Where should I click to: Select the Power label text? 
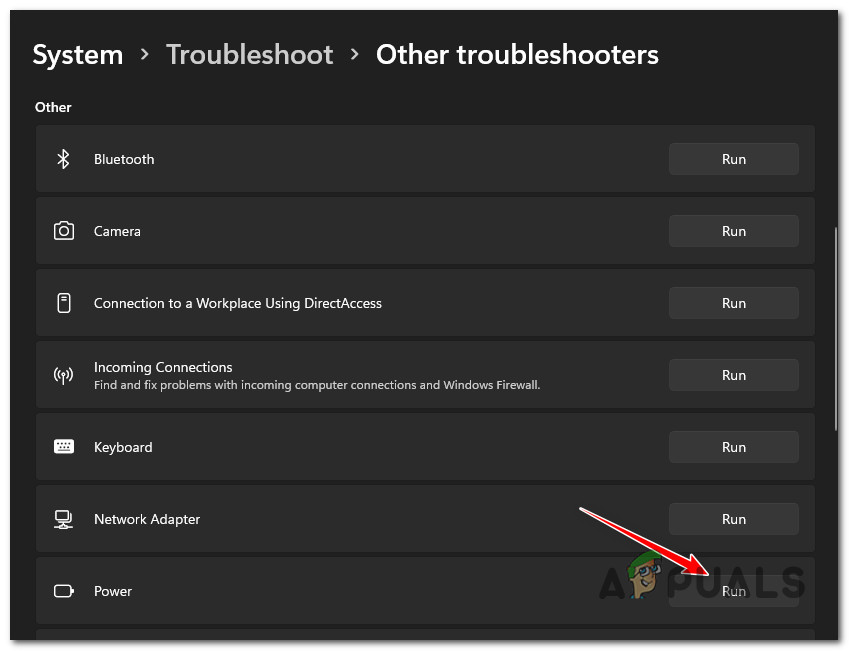[x=113, y=591]
